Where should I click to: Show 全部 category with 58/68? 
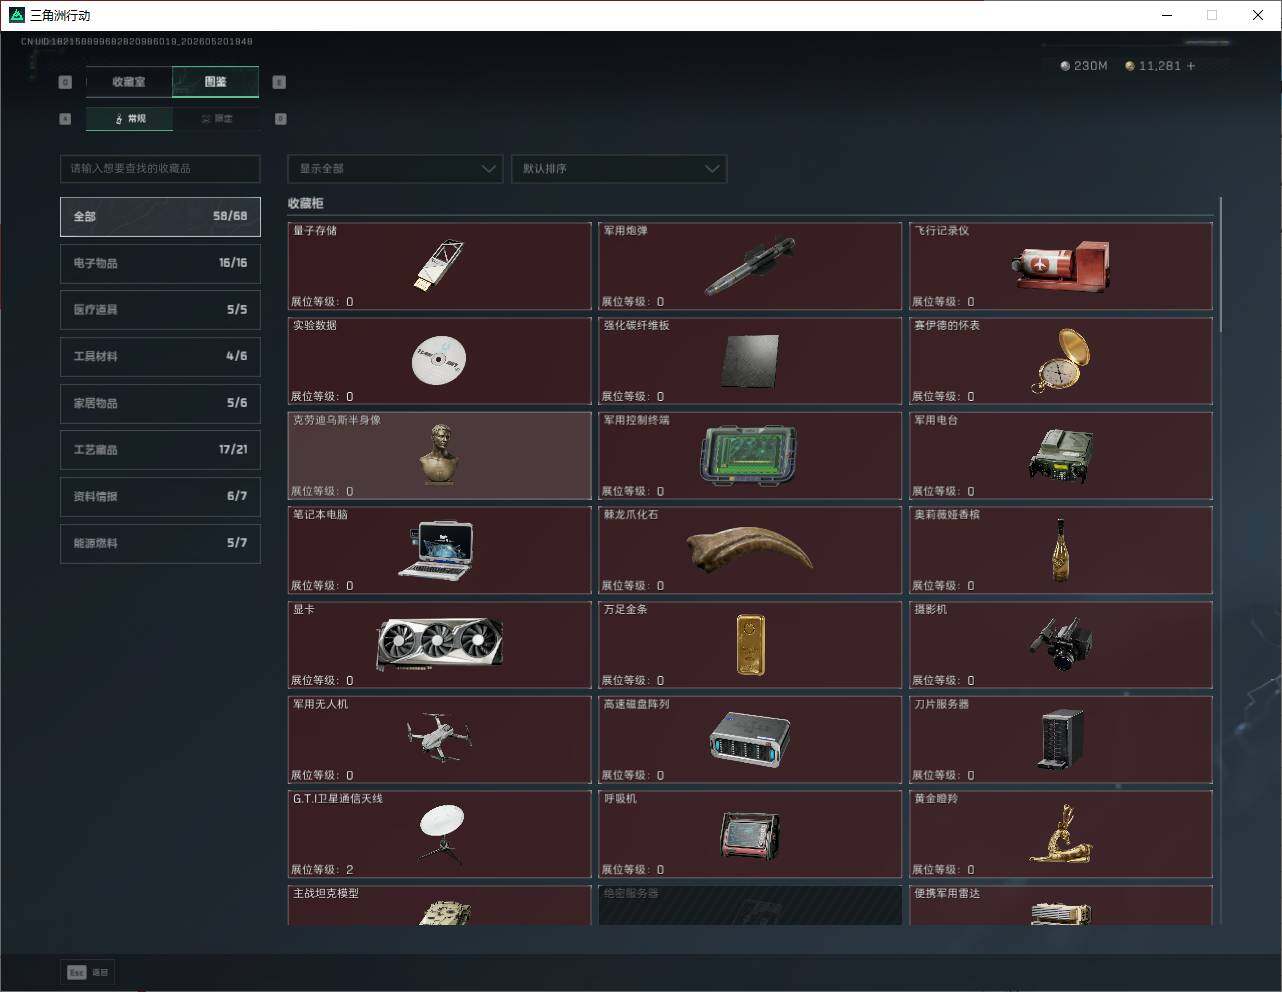coord(160,216)
